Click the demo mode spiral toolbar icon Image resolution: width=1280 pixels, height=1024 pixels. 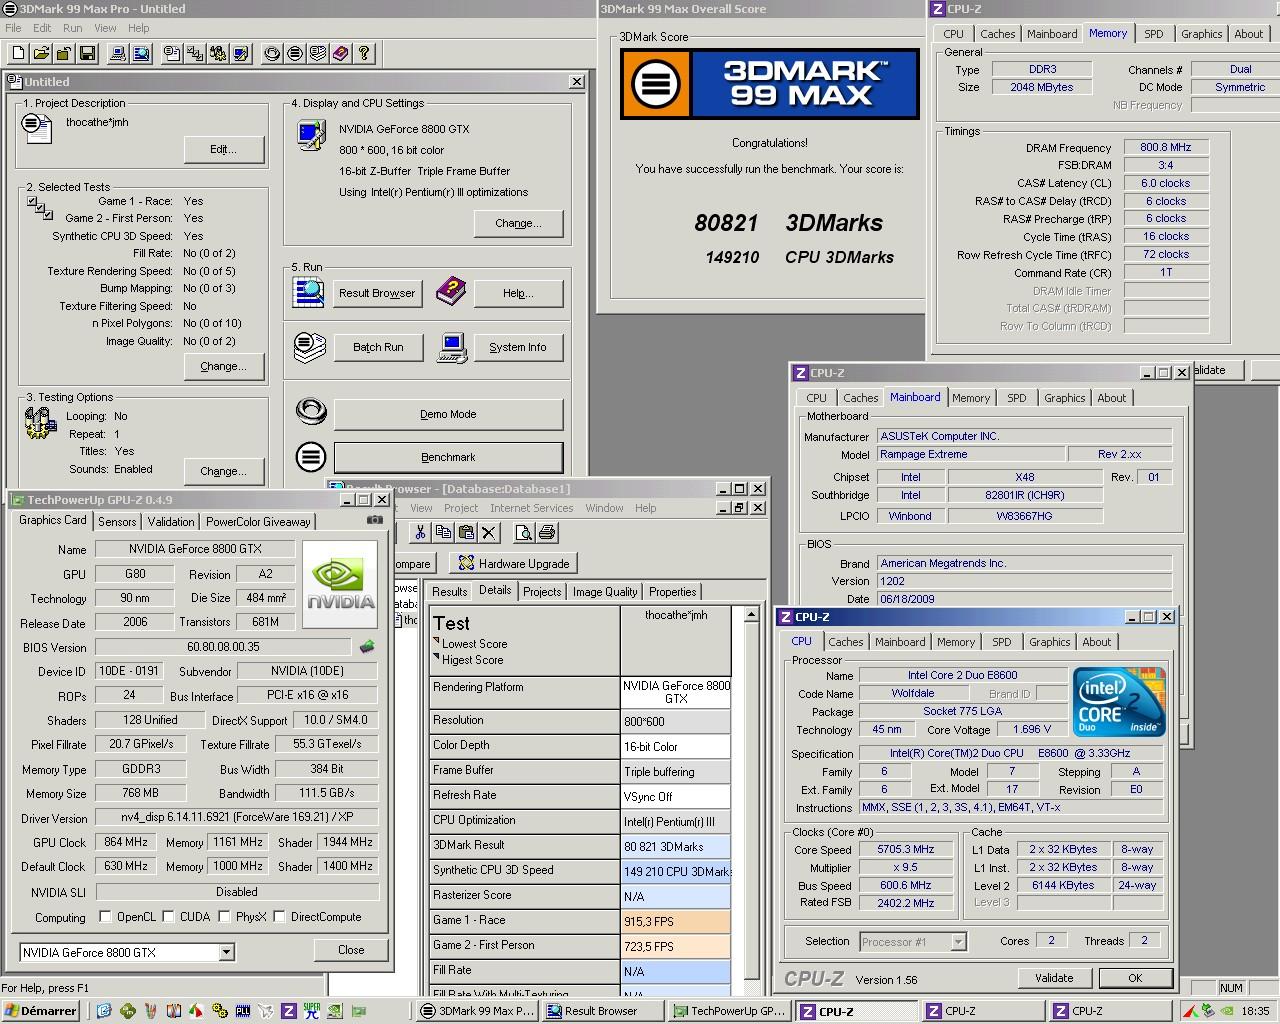point(272,53)
